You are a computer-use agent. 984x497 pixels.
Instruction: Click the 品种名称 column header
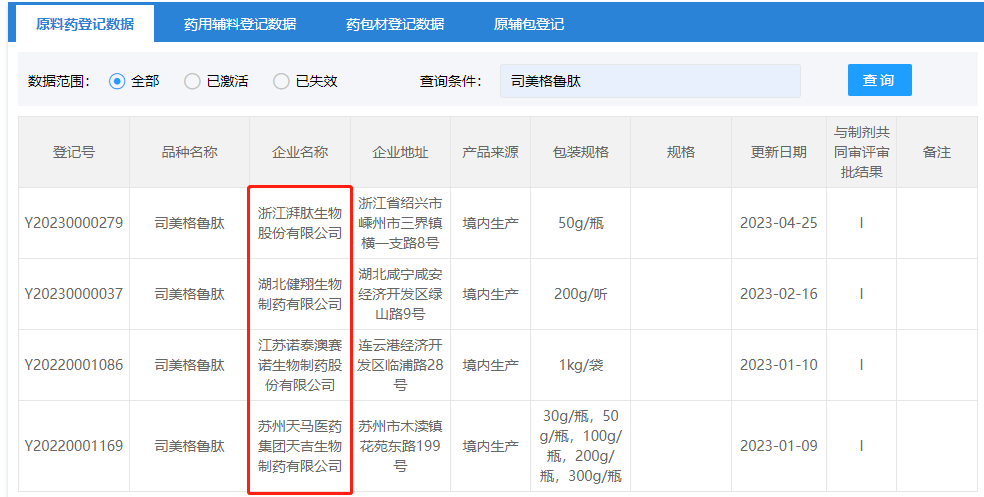tap(190, 152)
